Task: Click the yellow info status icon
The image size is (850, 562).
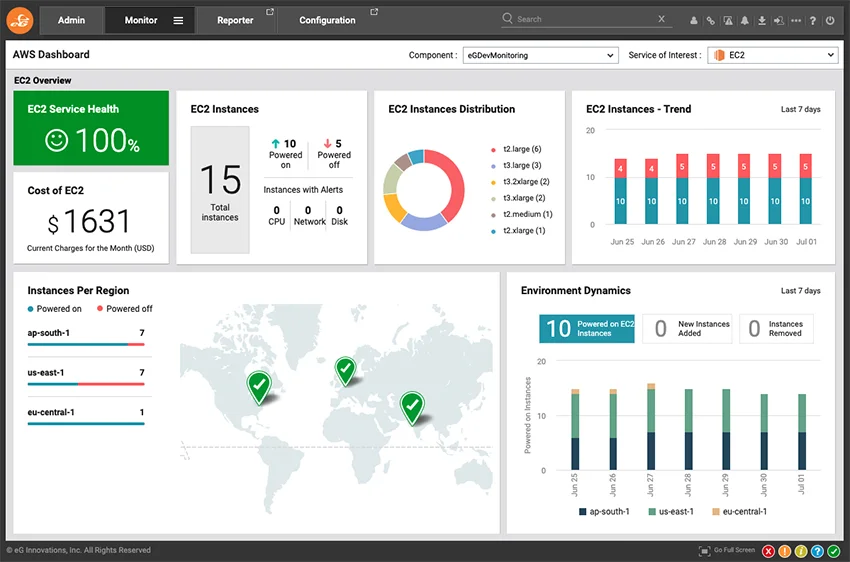Action: [x=801, y=551]
